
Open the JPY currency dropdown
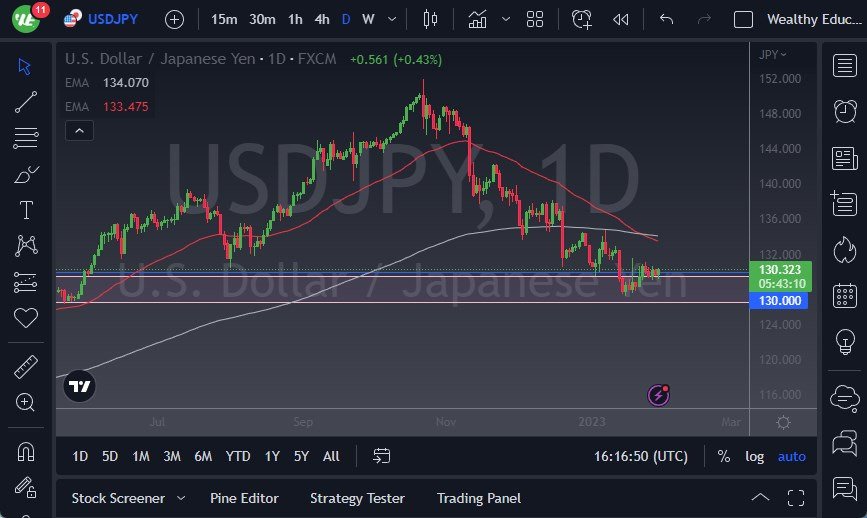click(x=773, y=54)
